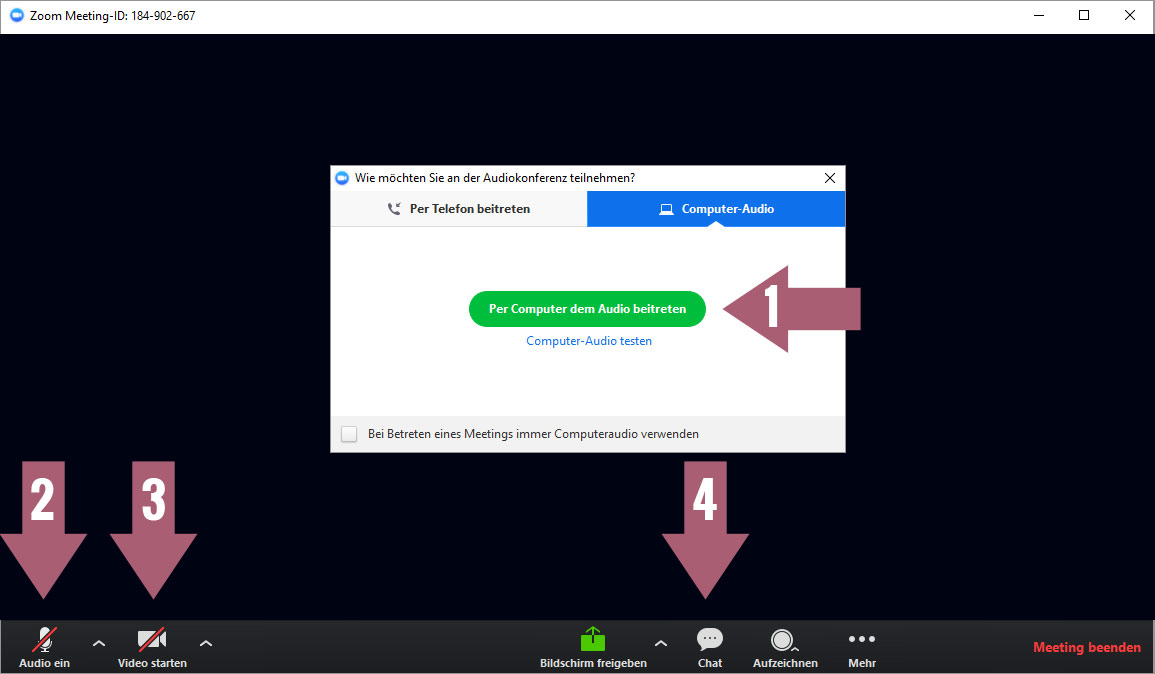Enable always use Computeraudio checkbox

[349, 434]
